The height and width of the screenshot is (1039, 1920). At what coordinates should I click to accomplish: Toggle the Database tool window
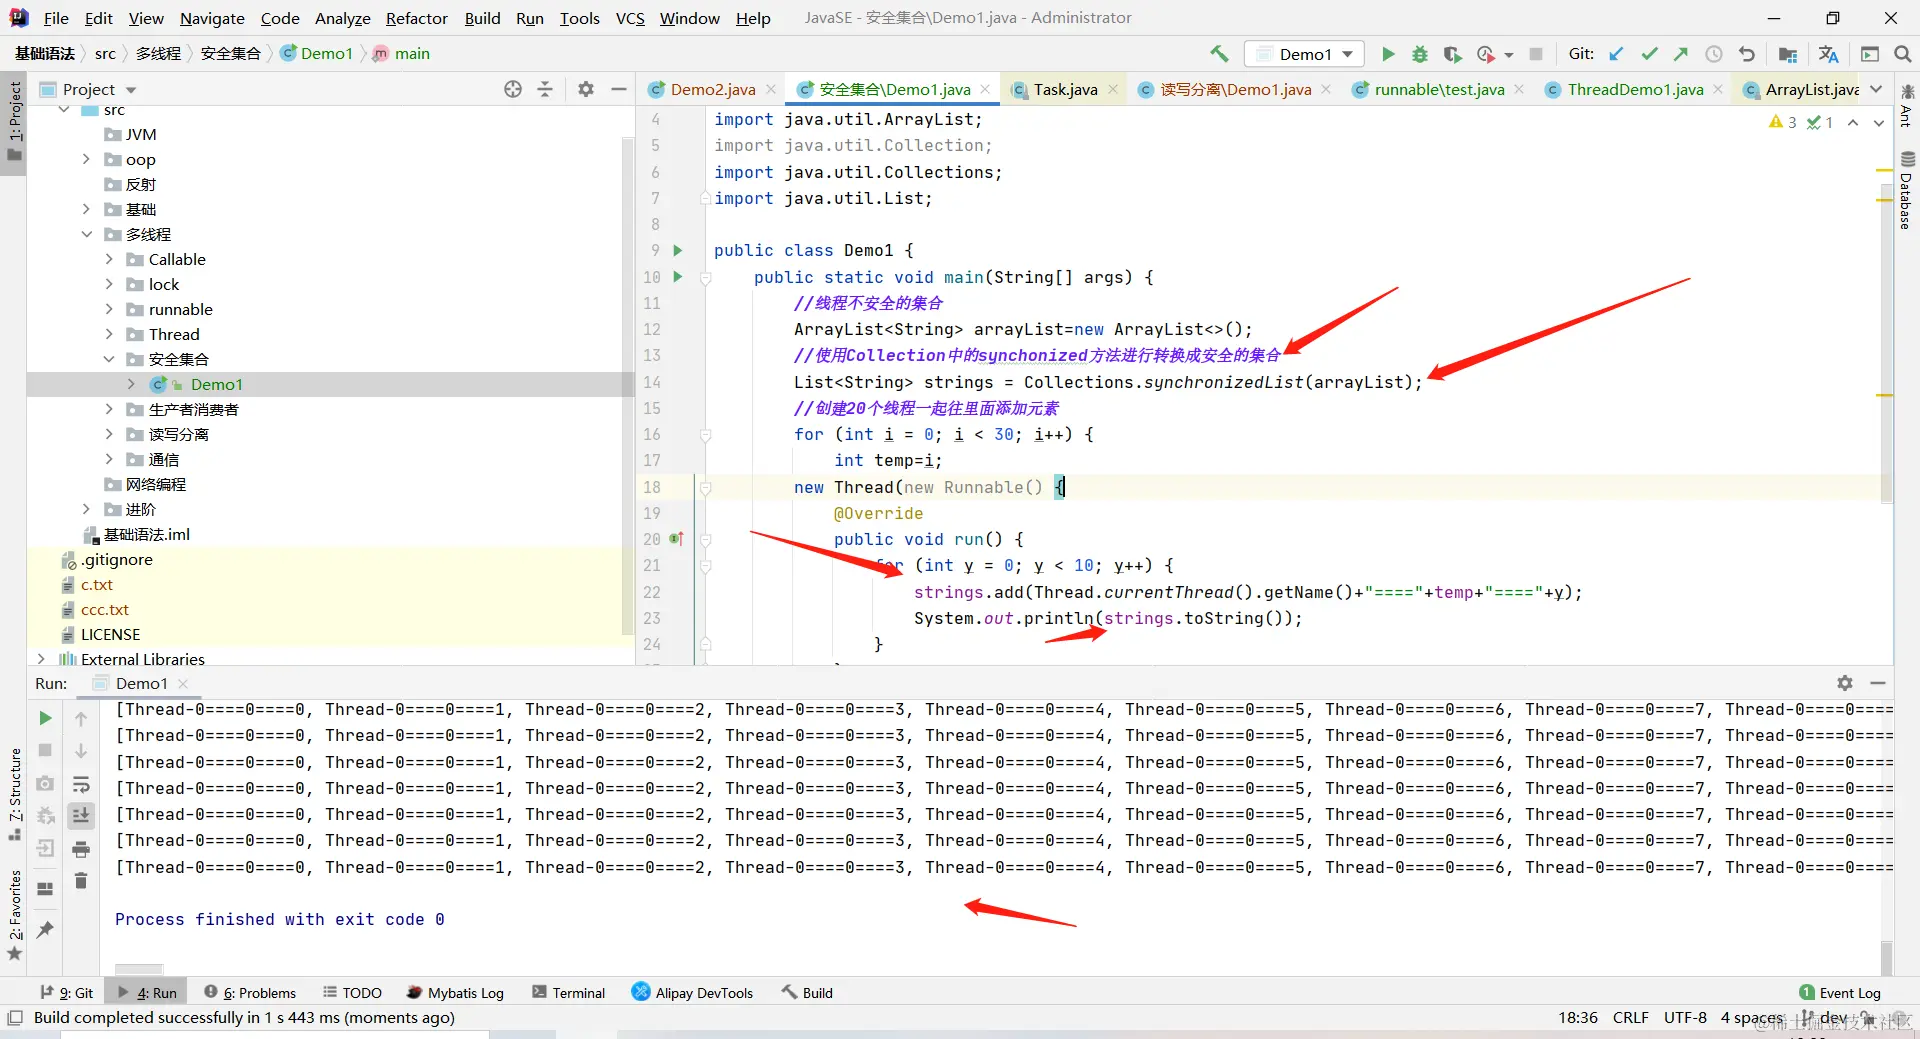(x=1906, y=191)
